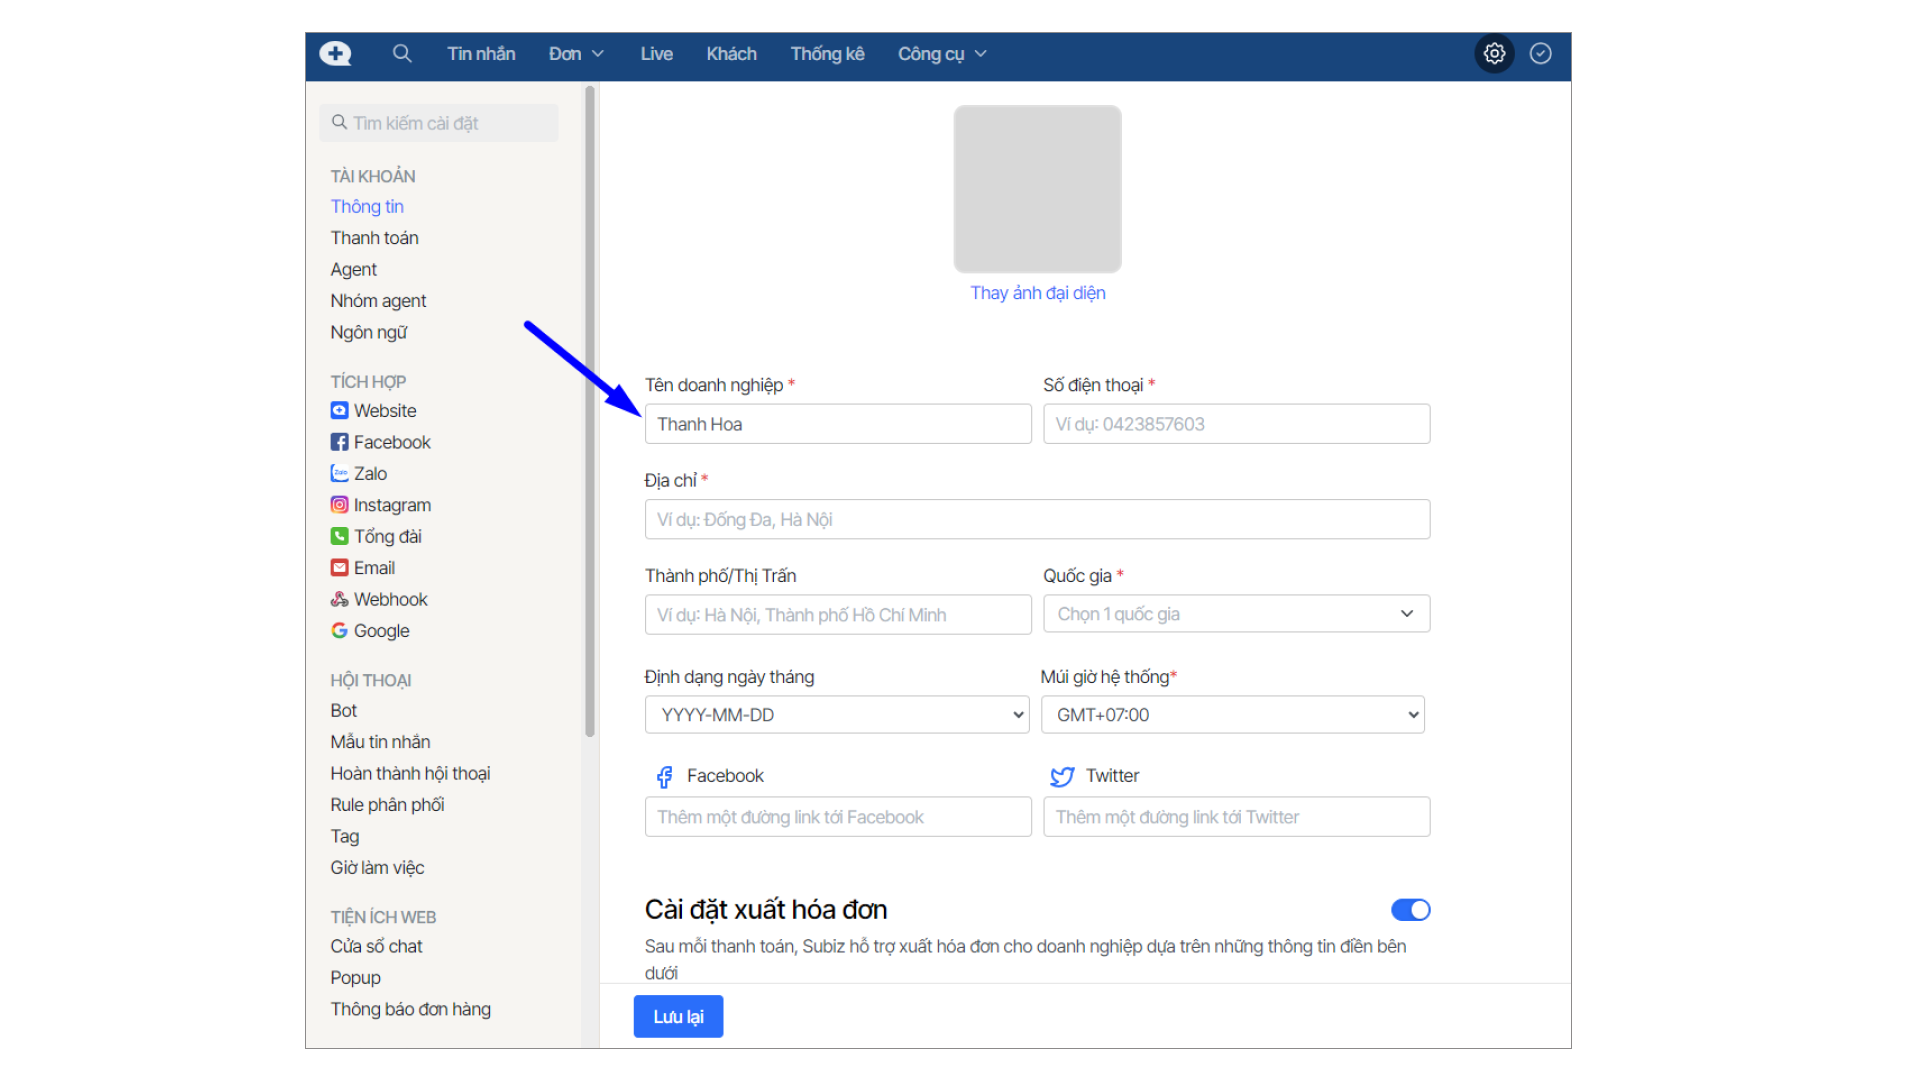Open Webhook integration settings
The width and height of the screenshot is (1920, 1080).
point(389,600)
